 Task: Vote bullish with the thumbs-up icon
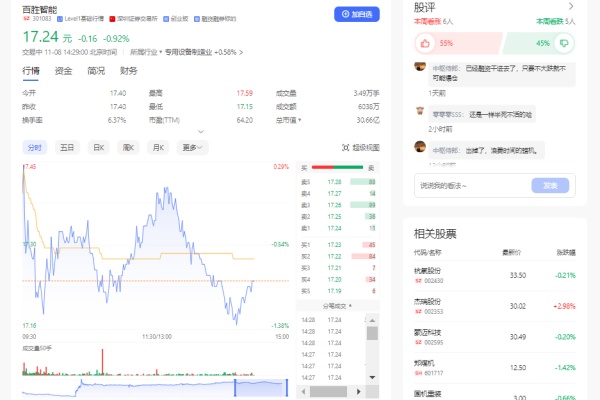(x=425, y=43)
